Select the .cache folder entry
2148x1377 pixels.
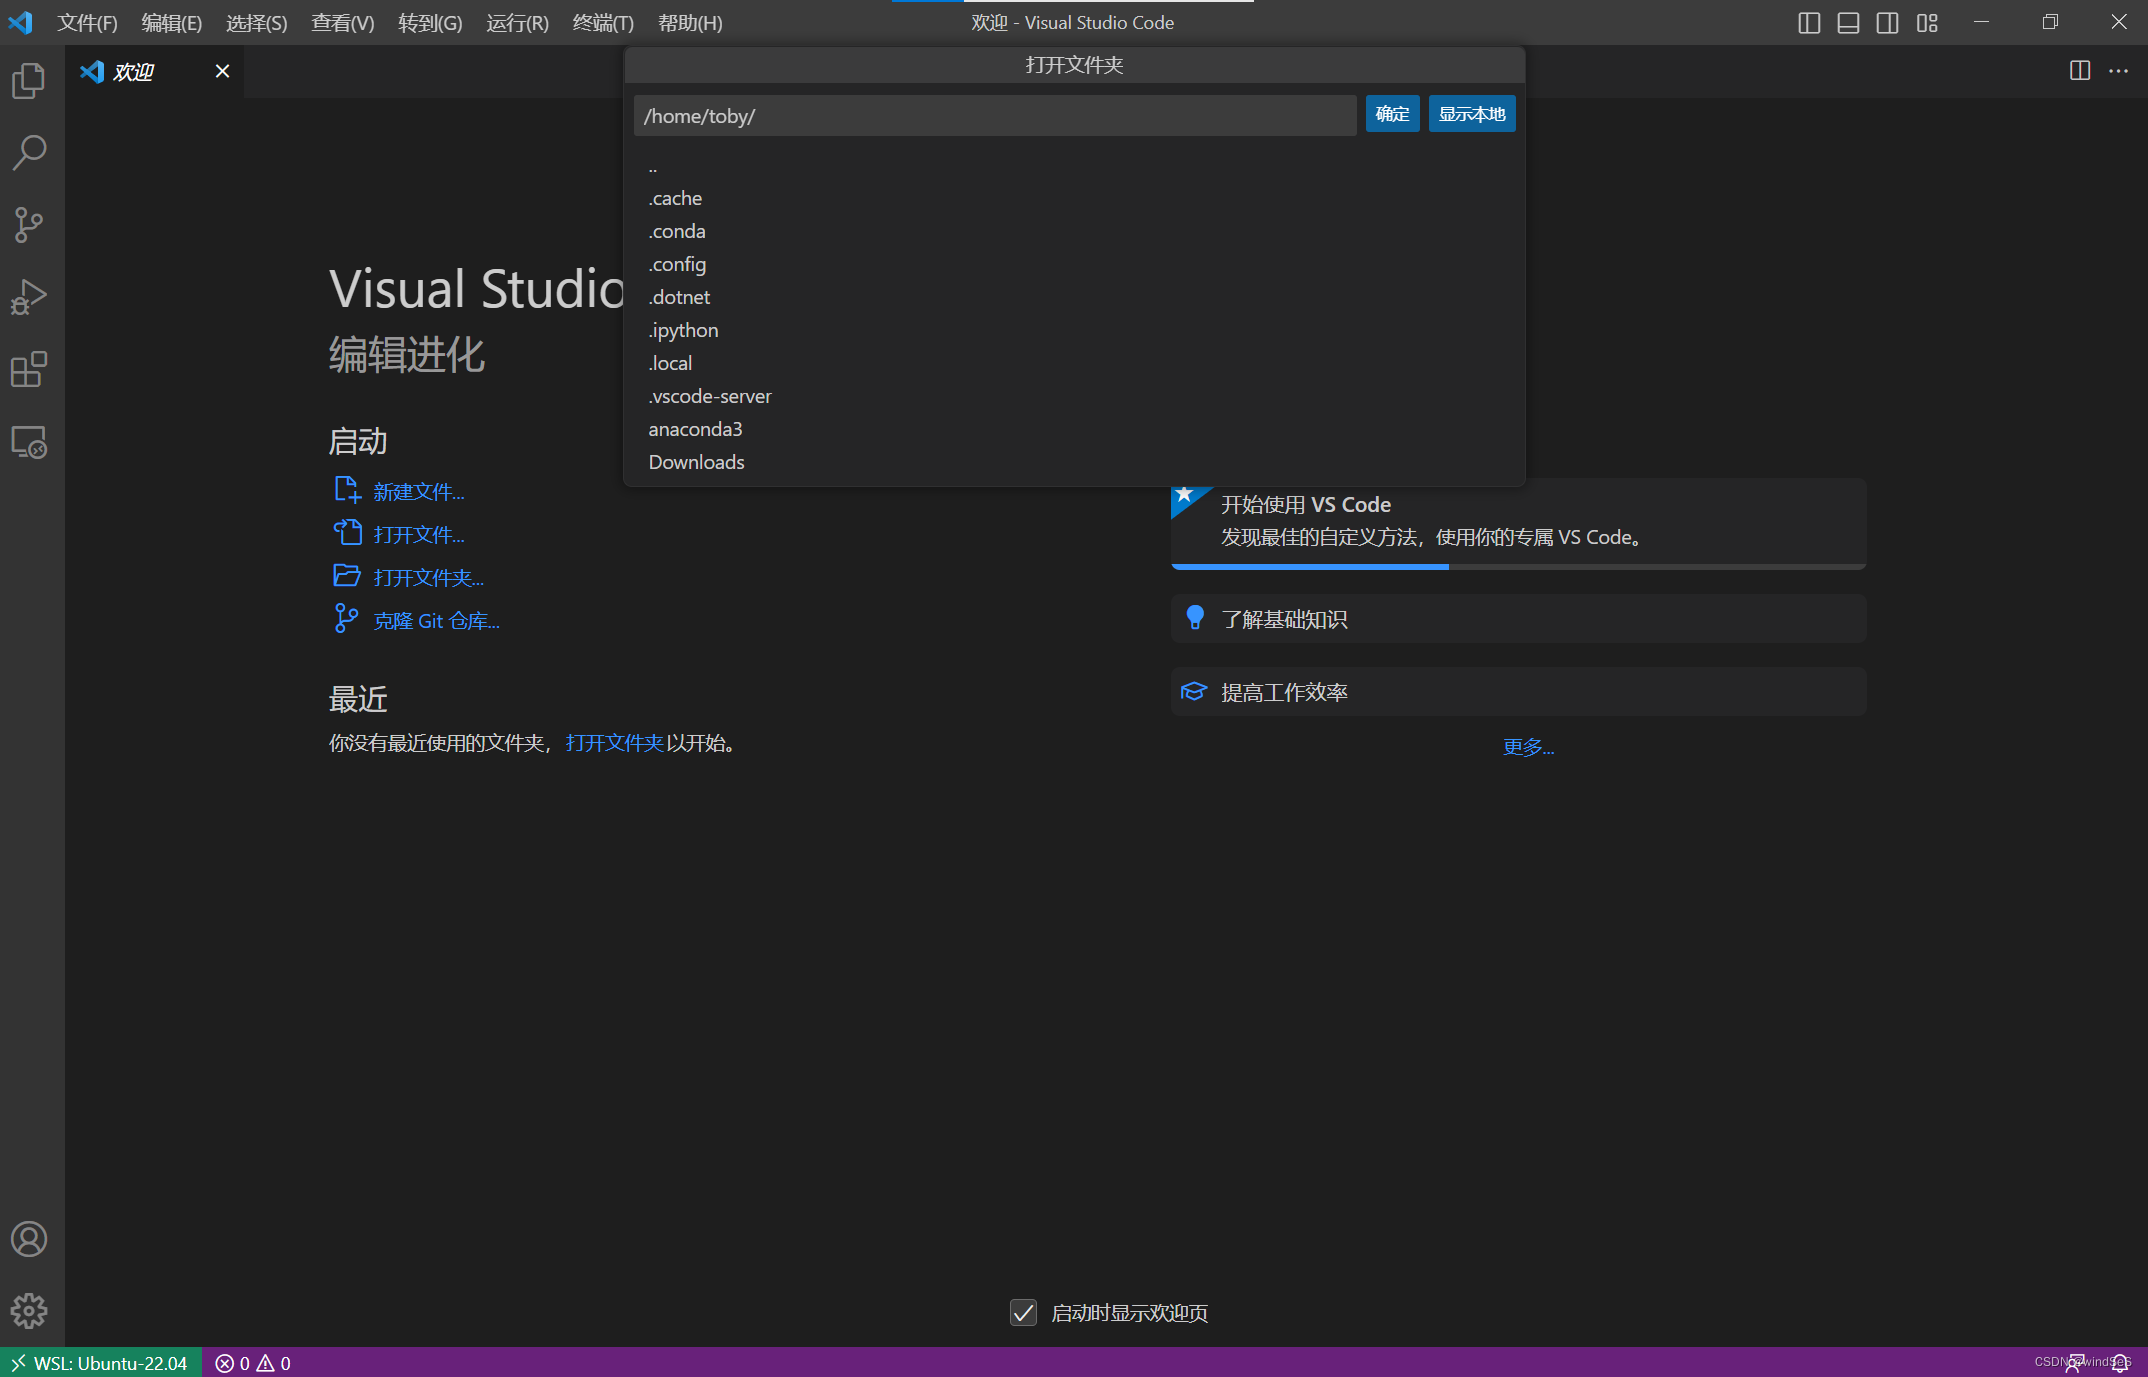(1074, 198)
